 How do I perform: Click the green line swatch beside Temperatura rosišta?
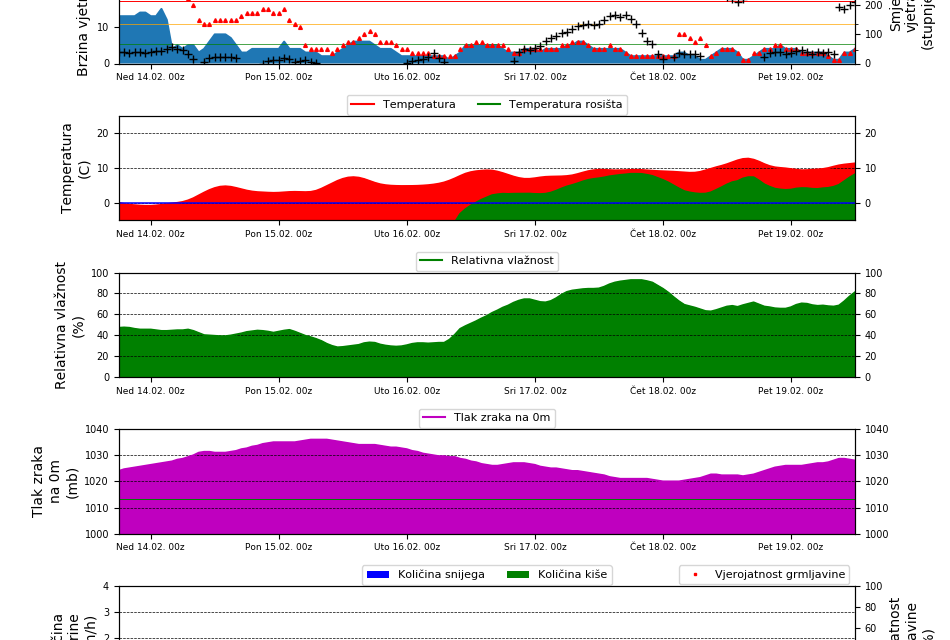[x=489, y=104]
